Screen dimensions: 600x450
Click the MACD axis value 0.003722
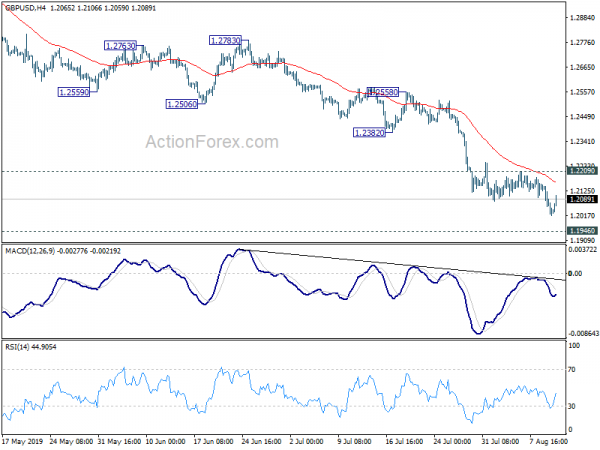583,249
